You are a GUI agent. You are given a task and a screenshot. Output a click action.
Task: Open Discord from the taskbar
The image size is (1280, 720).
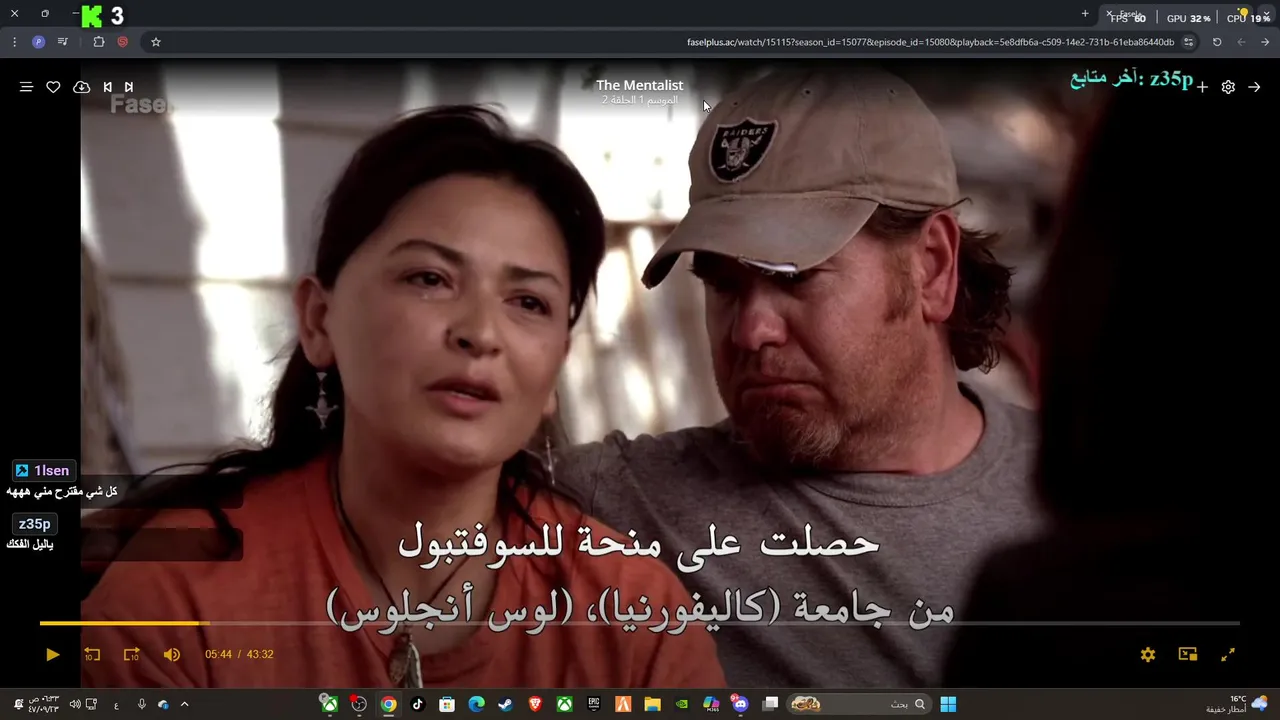(x=739, y=704)
